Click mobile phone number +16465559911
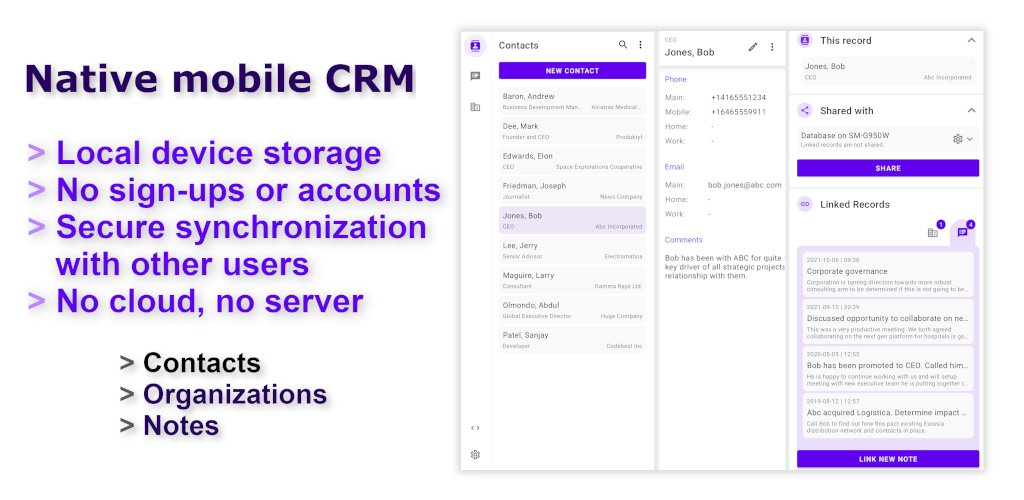Viewport: 1024px width, 500px height. (738, 112)
